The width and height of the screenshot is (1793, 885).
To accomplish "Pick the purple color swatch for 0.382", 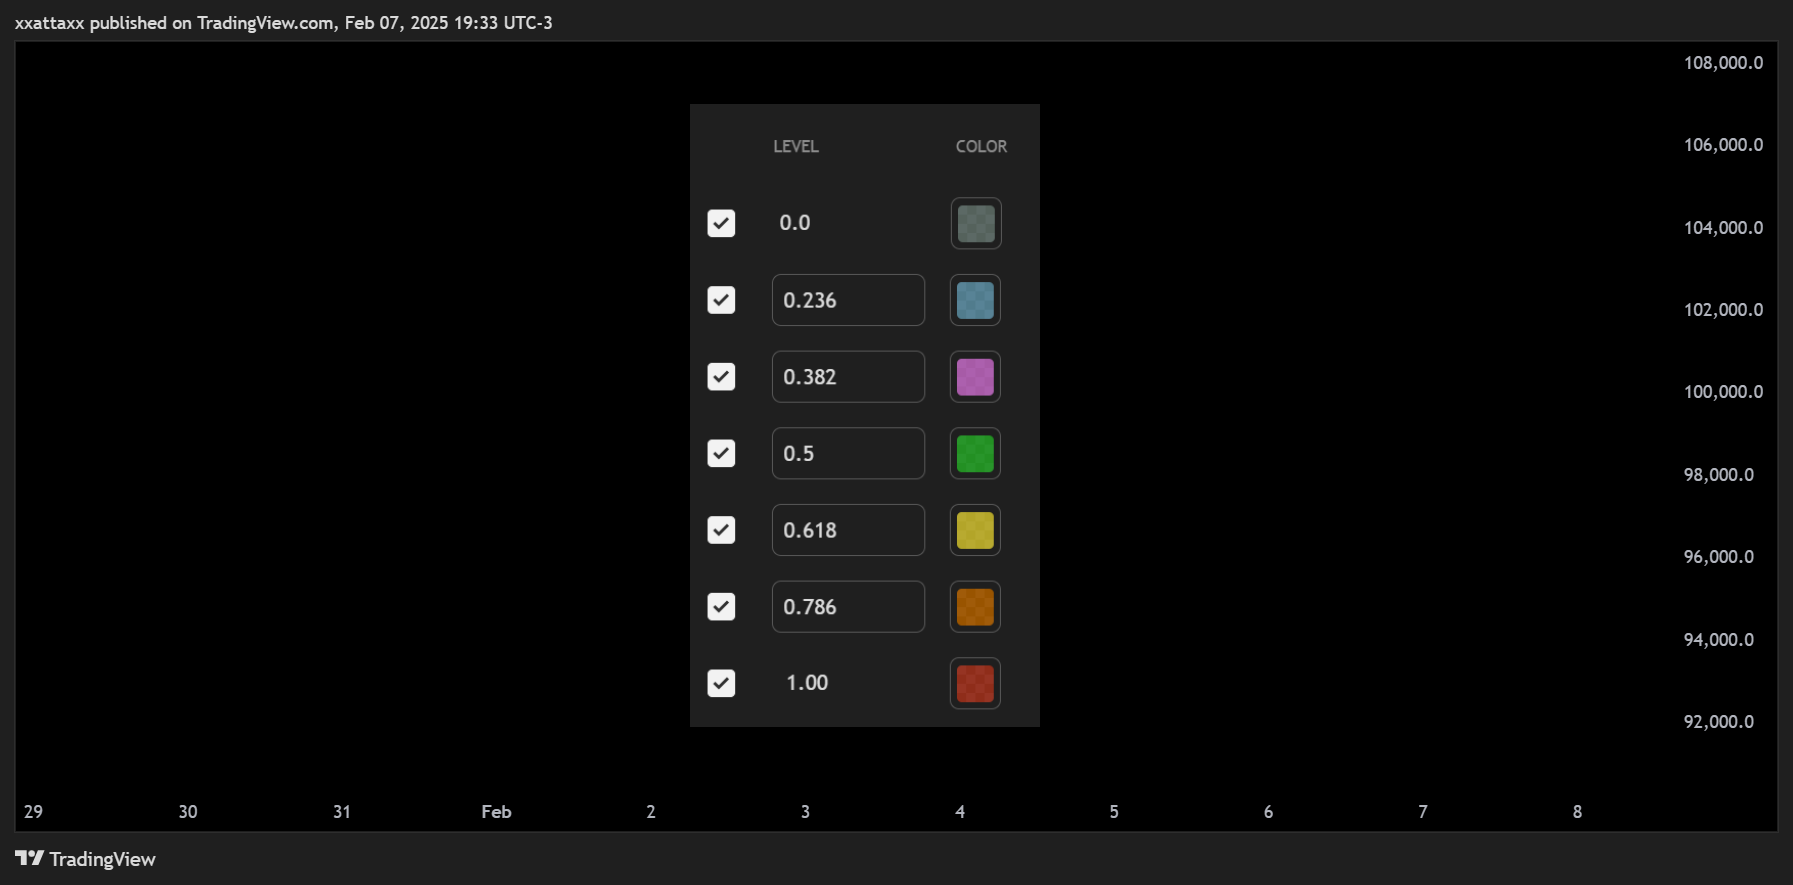I will coord(976,377).
